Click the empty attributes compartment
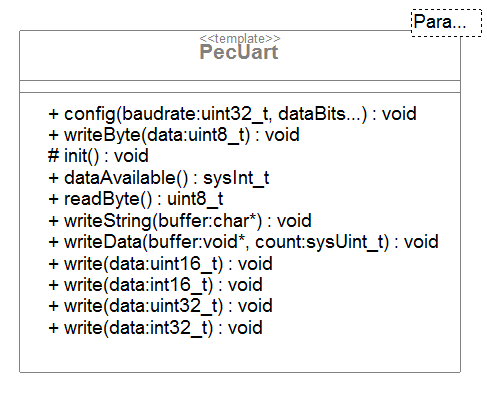Viewport: 487px width, 396px height. [240, 86]
